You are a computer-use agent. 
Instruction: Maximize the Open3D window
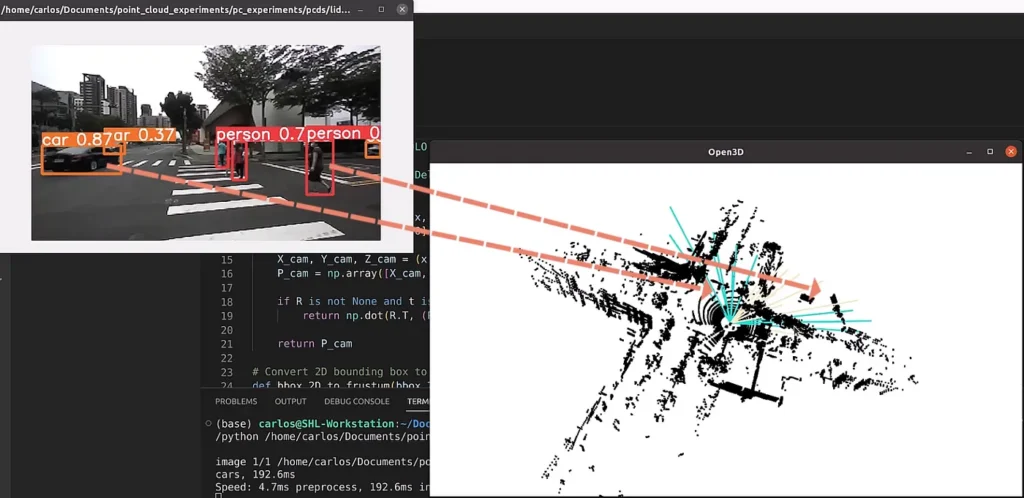[990, 152]
